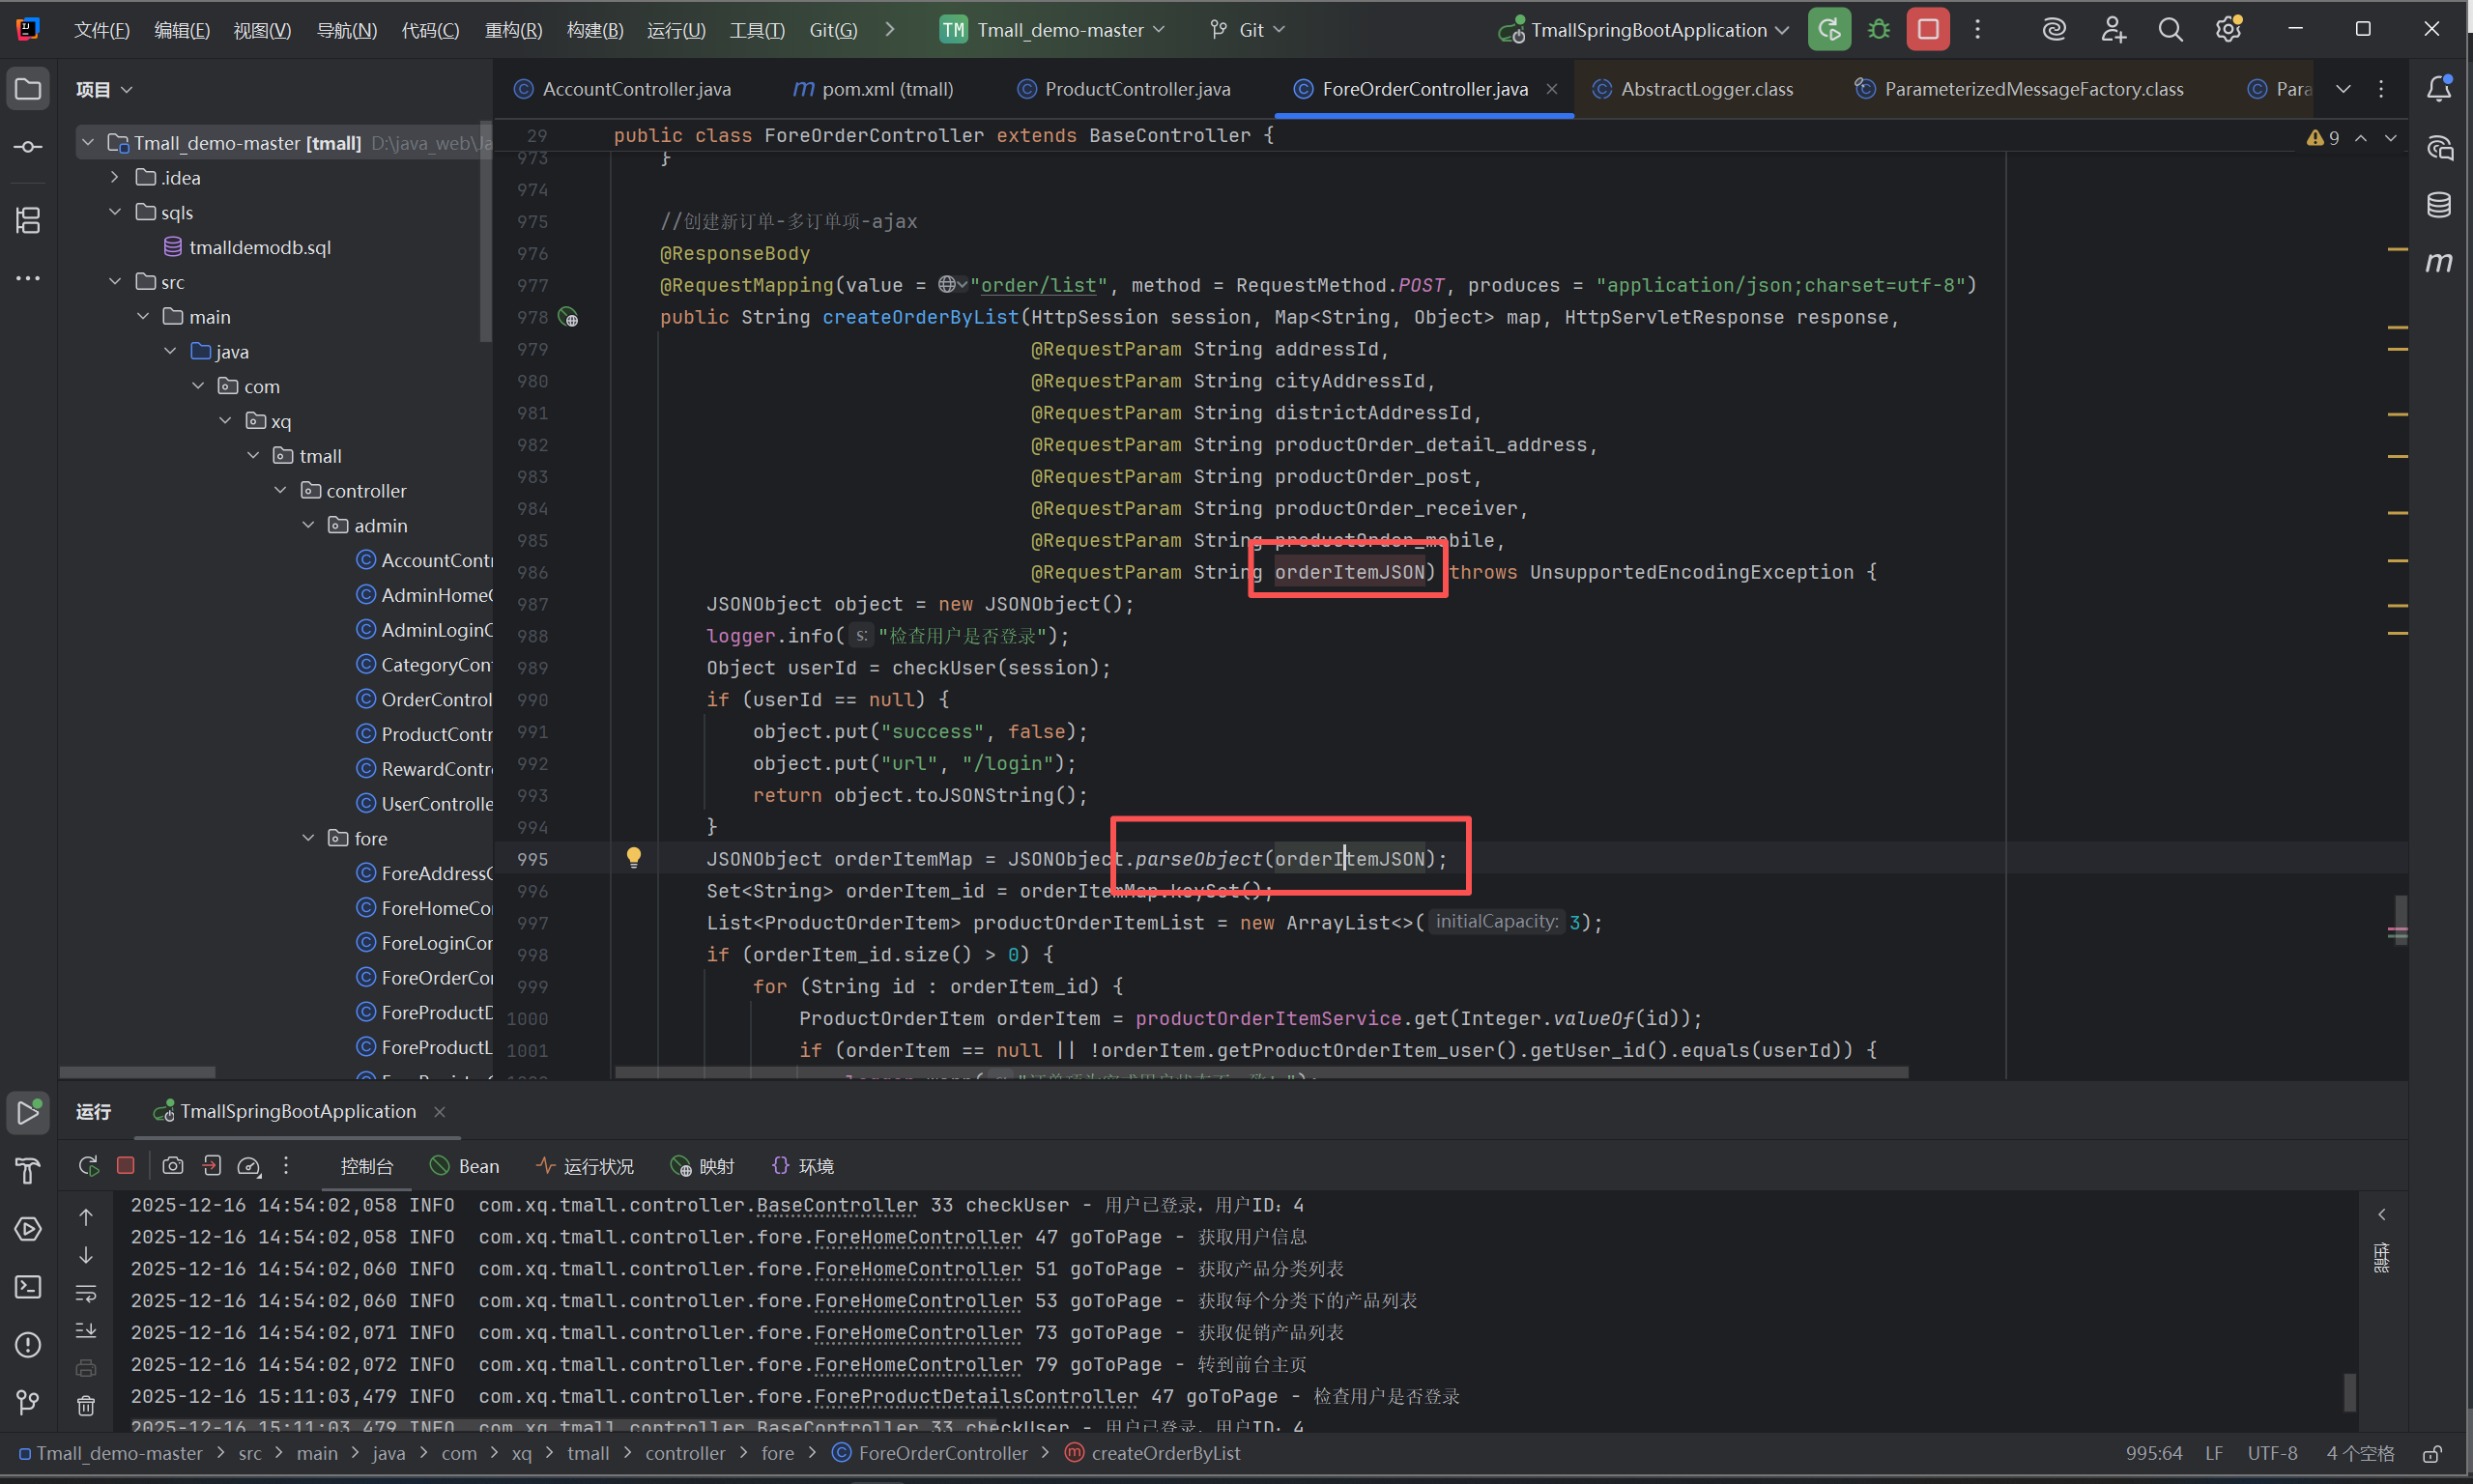The image size is (2473, 1484).
Task: Open the Terminal tool window
Action: 28,1287
